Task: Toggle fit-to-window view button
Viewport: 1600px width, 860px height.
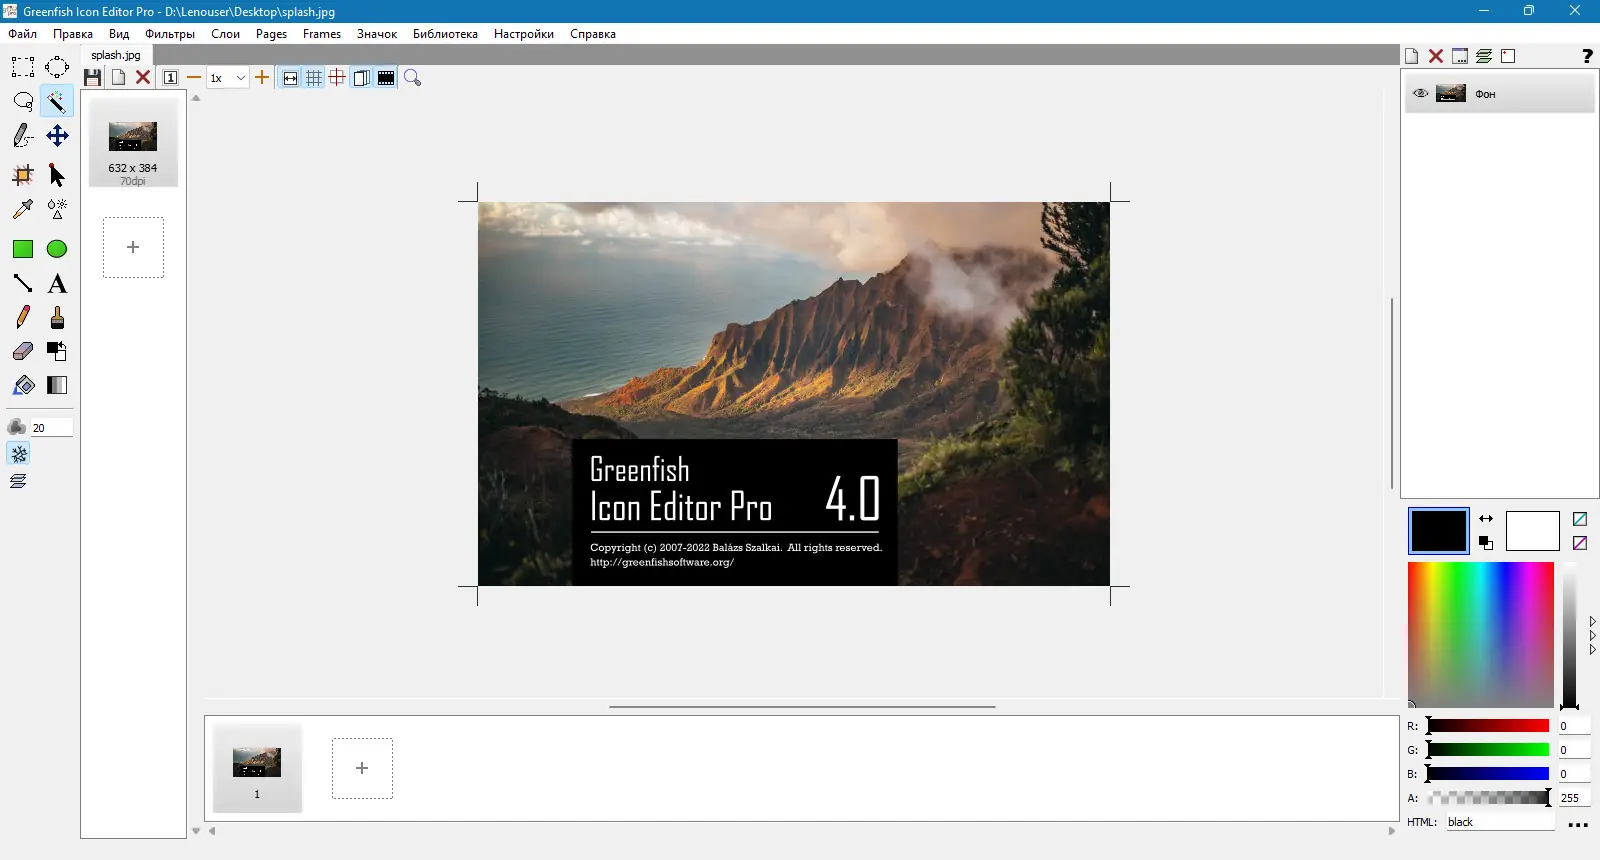Action: point(290,78)
